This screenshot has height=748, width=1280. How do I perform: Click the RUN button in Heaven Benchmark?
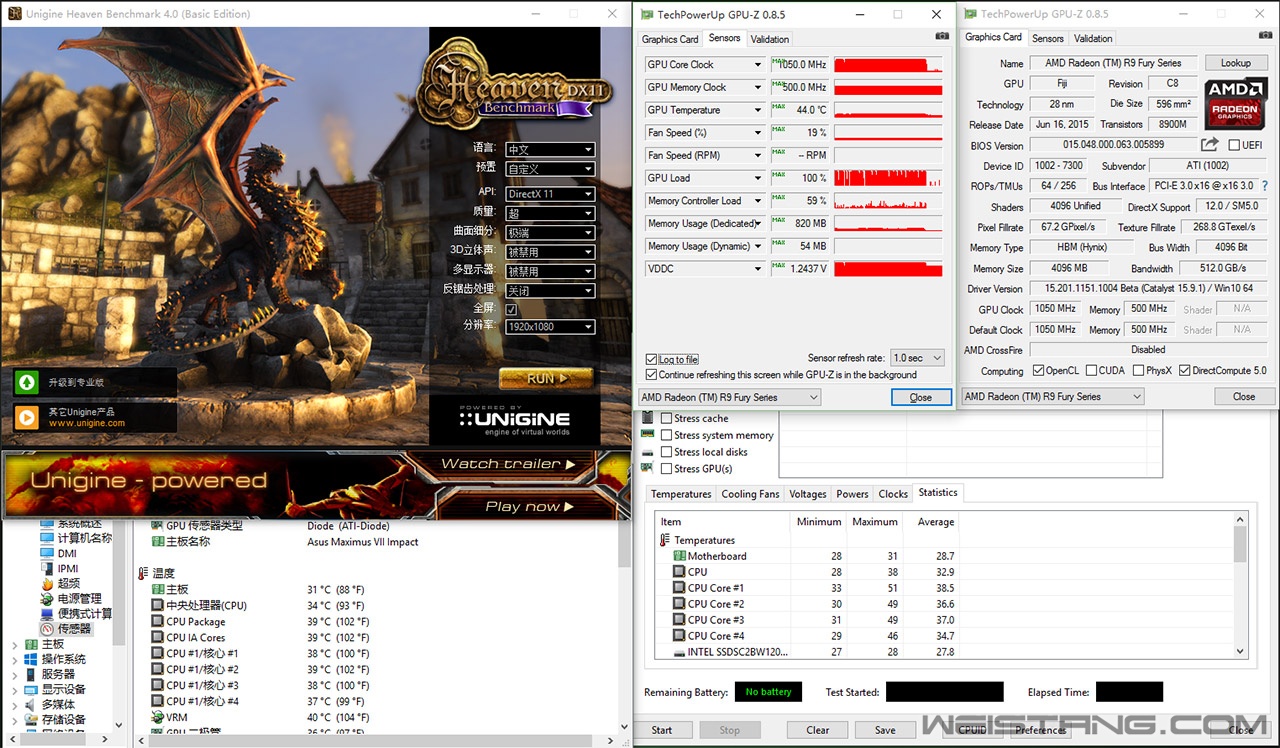(546, 378)
